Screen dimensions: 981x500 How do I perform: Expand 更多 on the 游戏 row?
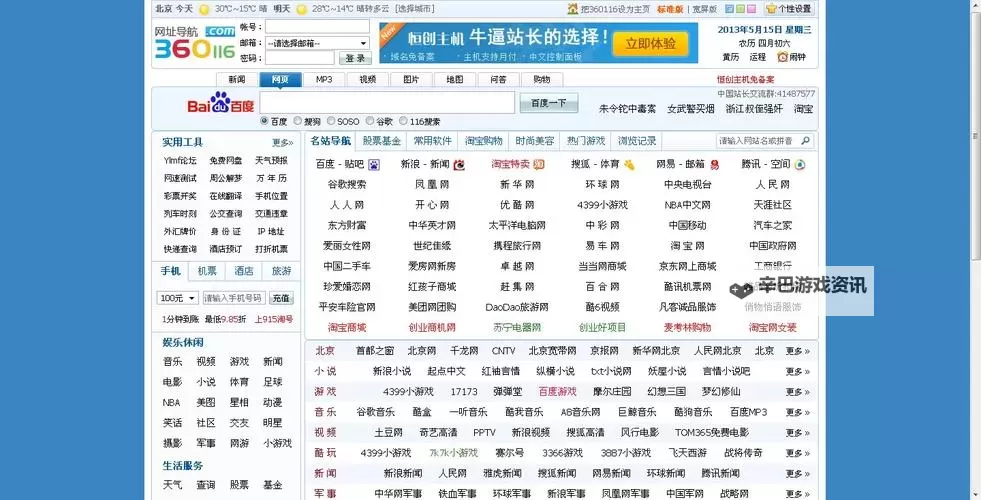point(798,392)
